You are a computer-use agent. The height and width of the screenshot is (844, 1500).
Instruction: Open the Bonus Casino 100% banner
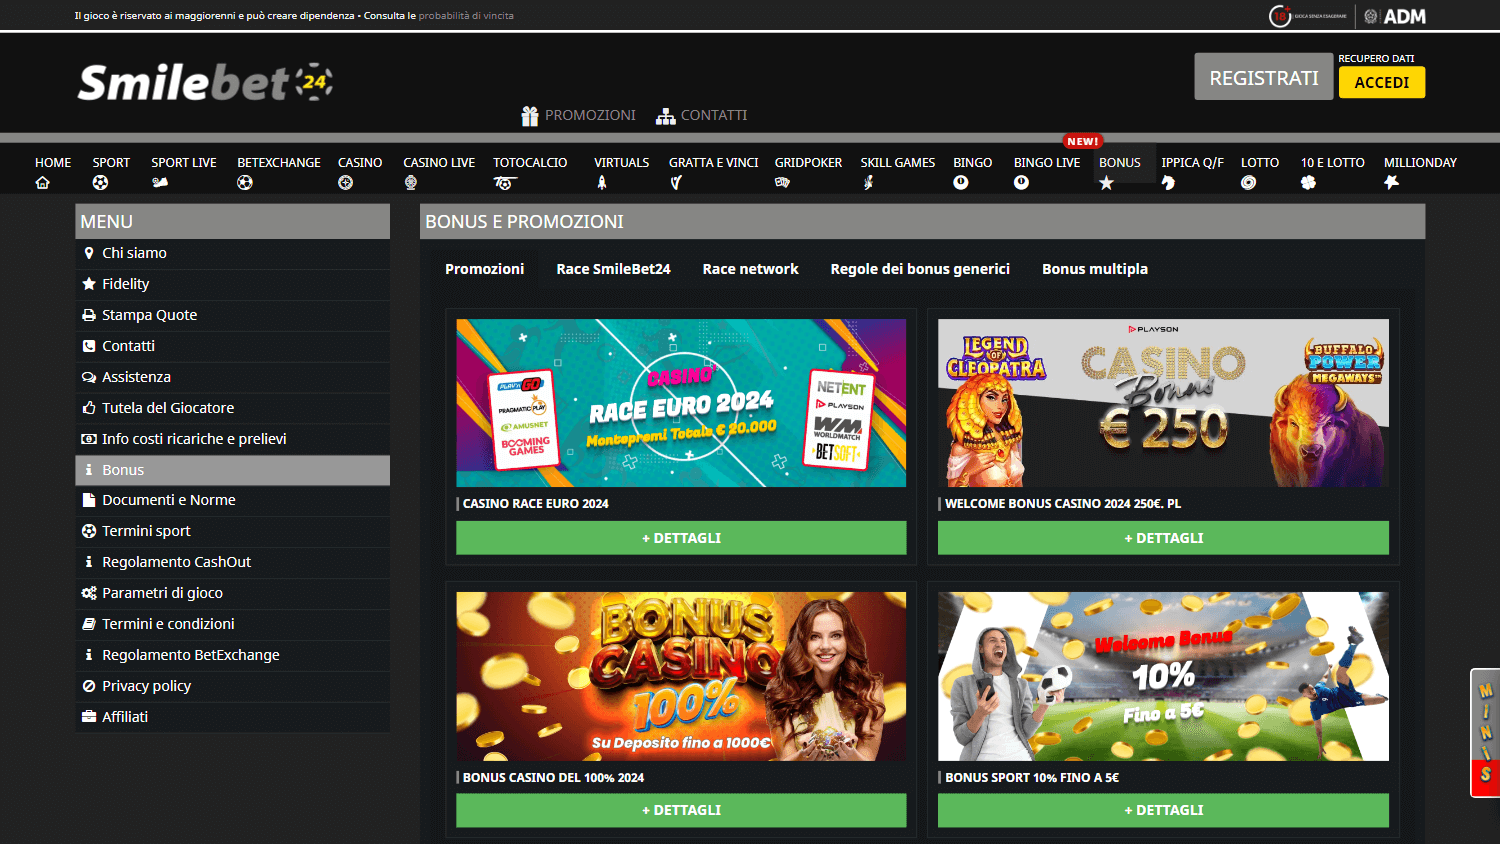[x=681, y=676]
